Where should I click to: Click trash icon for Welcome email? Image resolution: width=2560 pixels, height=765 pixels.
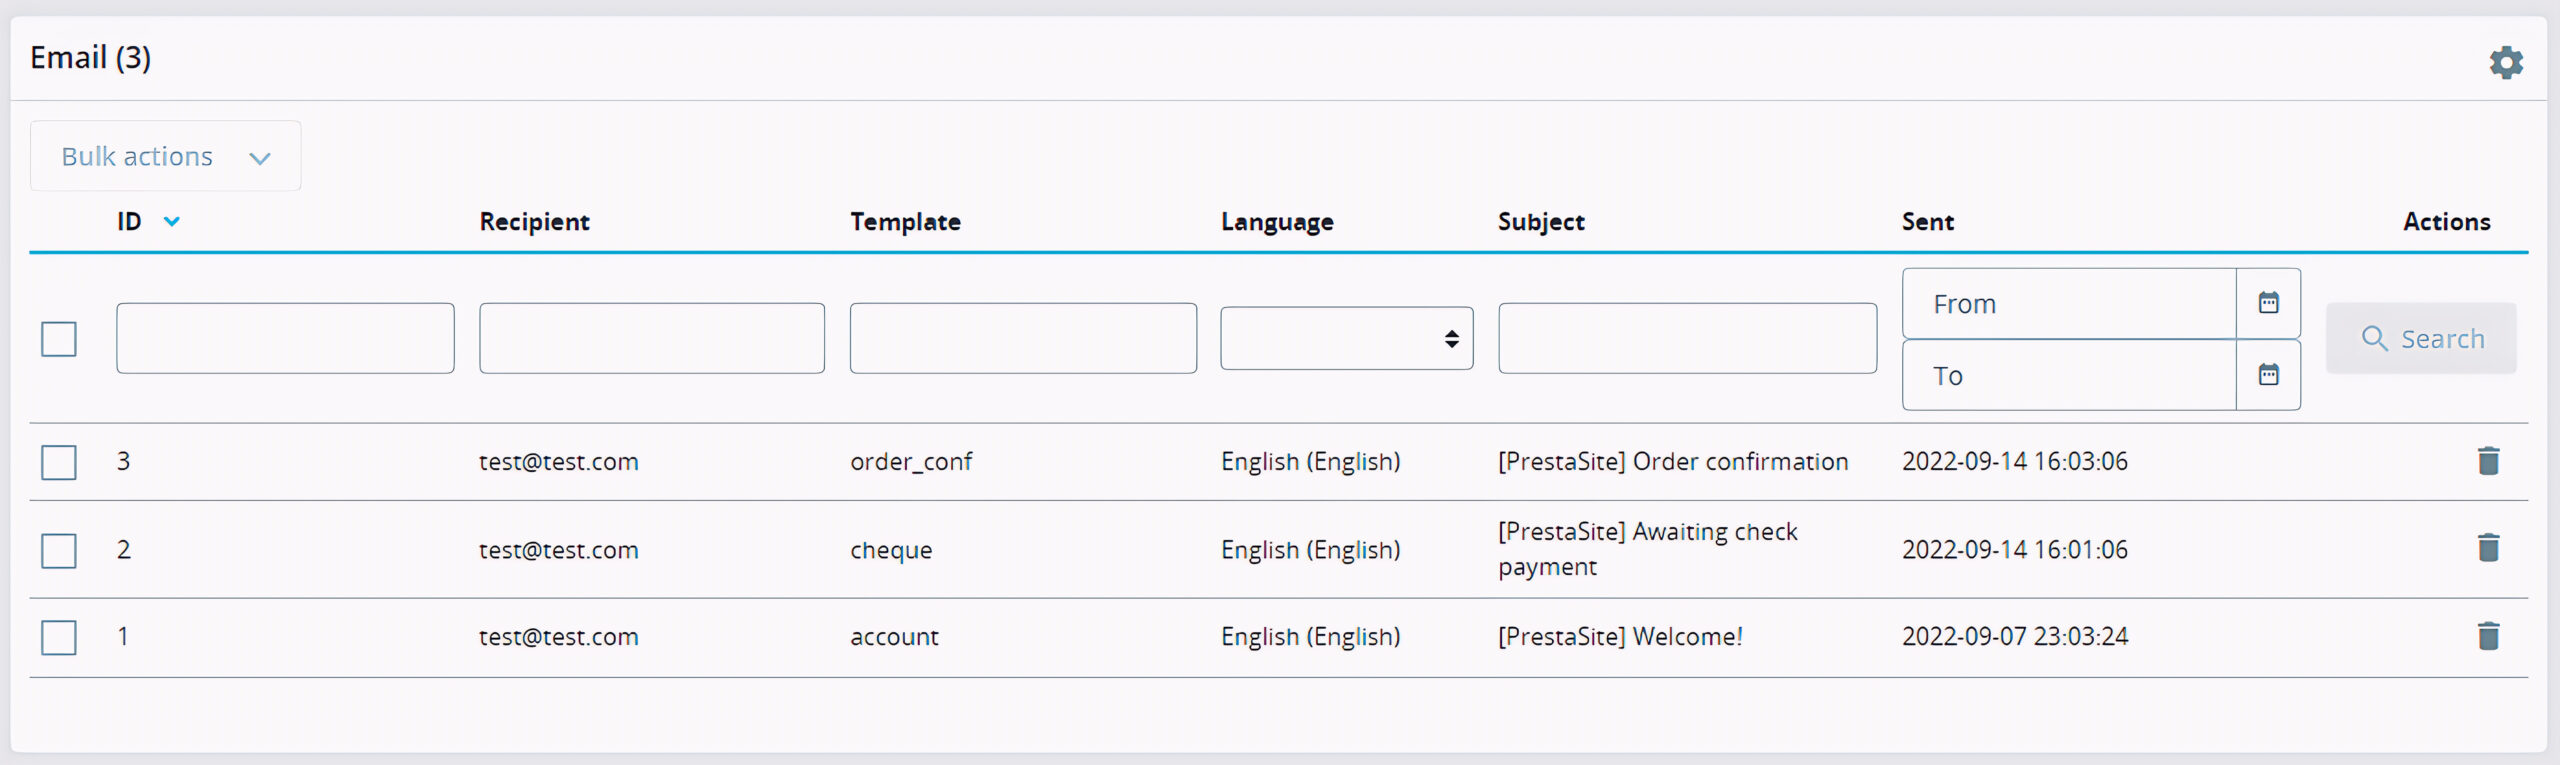click(x=2488, y=636)
